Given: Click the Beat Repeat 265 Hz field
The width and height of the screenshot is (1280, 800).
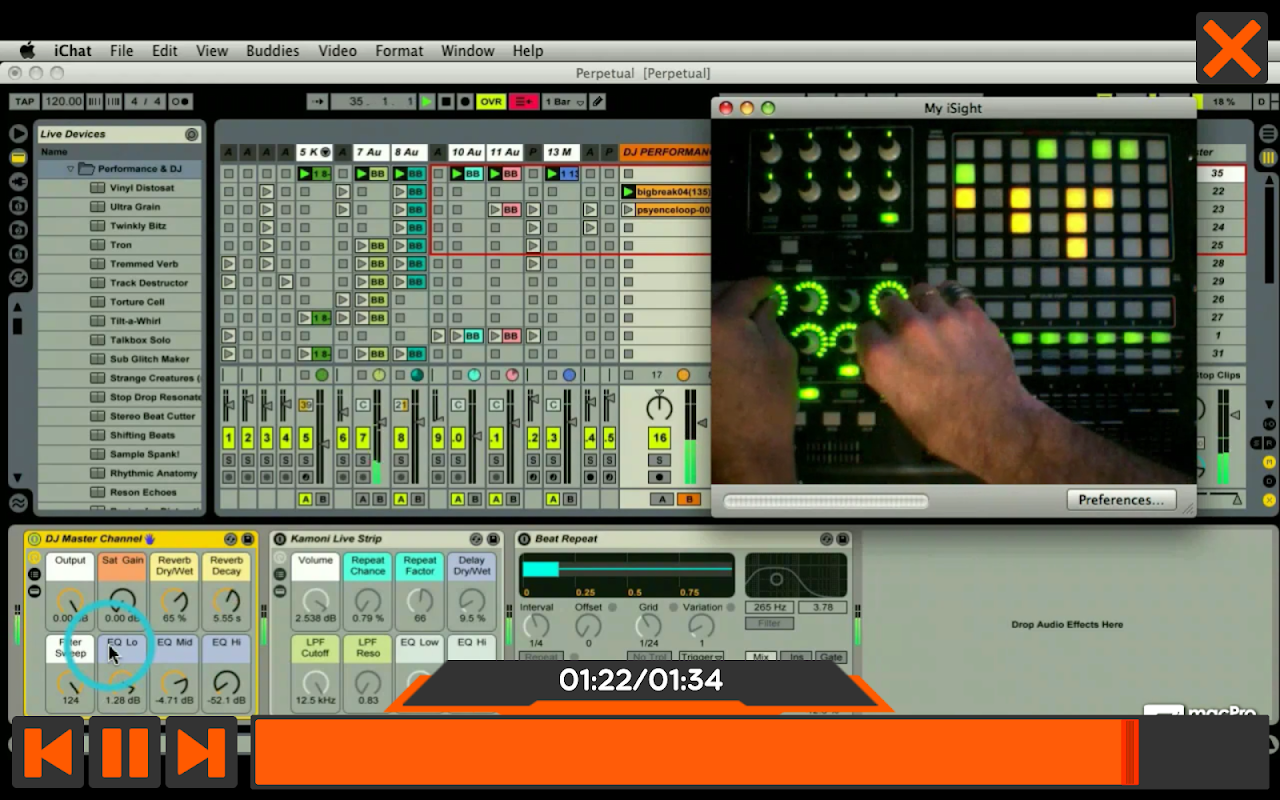Looking at the screenshot, I should coord(769,607).
